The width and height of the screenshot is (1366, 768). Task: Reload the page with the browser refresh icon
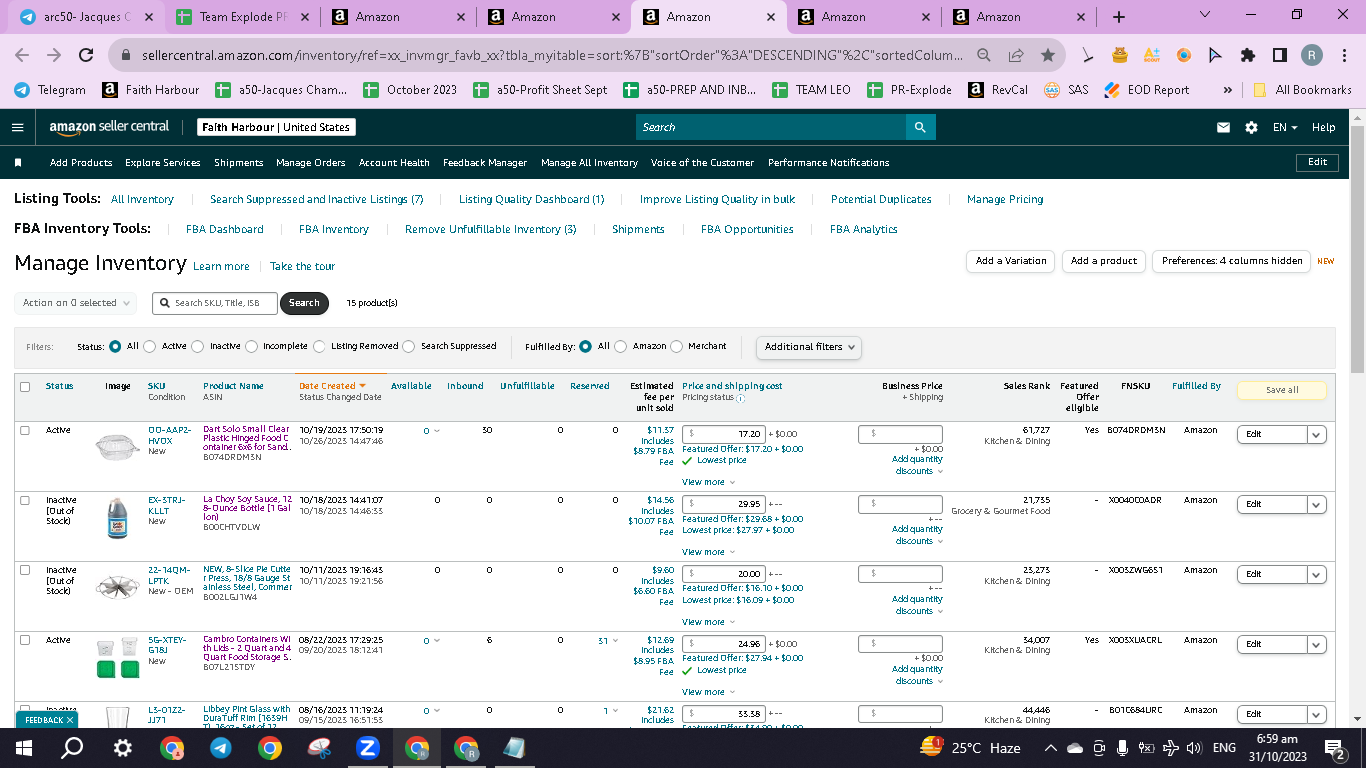point(86,55)
